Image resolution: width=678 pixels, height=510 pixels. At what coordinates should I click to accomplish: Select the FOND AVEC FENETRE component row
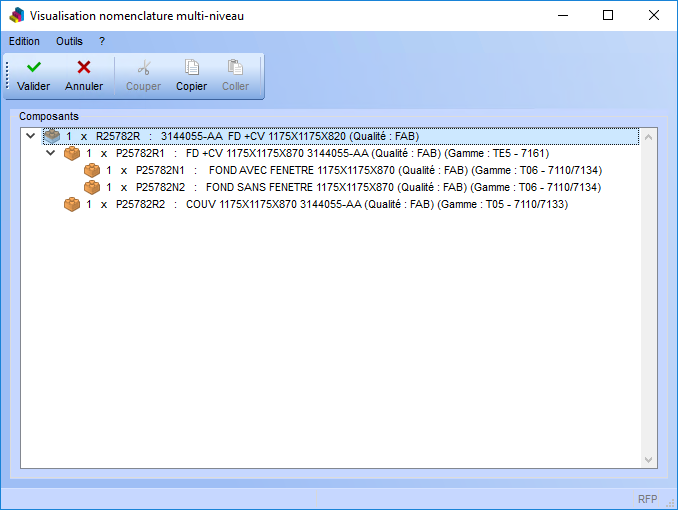tap(350, 171)
